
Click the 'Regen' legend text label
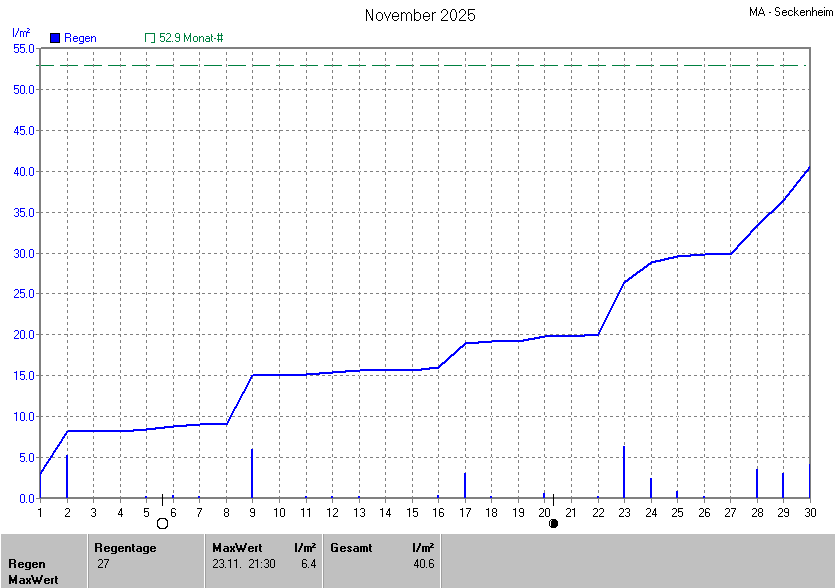(x=80, y=37)
